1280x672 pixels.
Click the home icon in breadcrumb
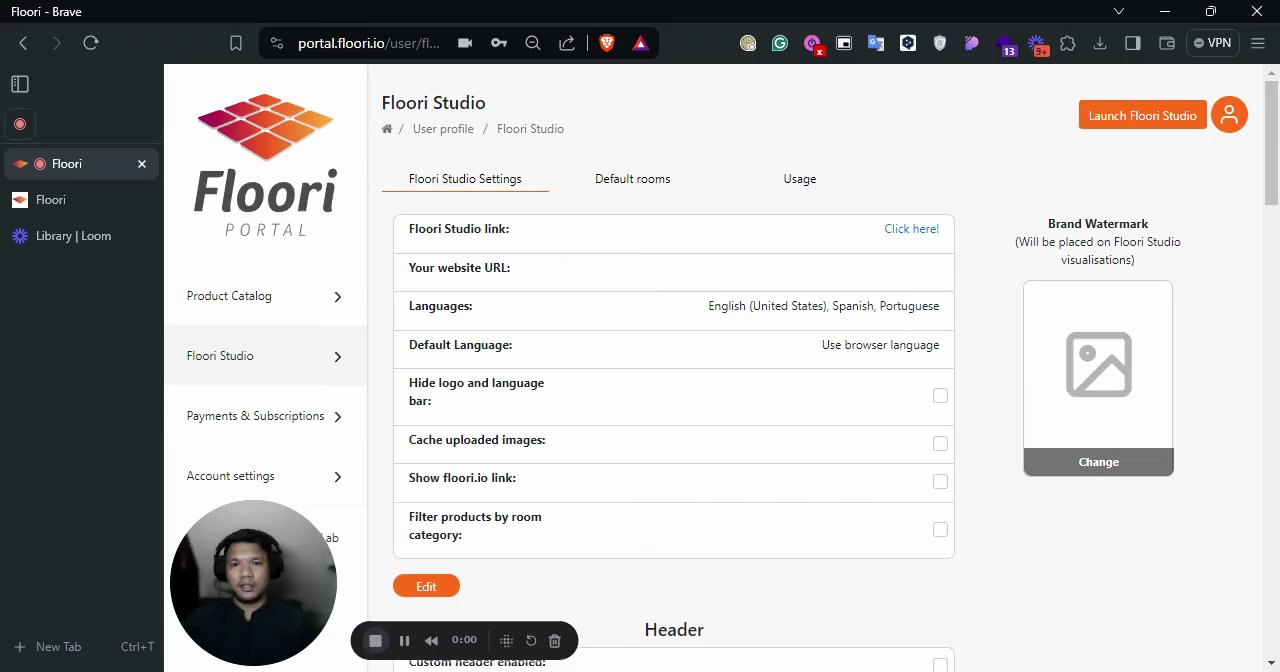387,129
